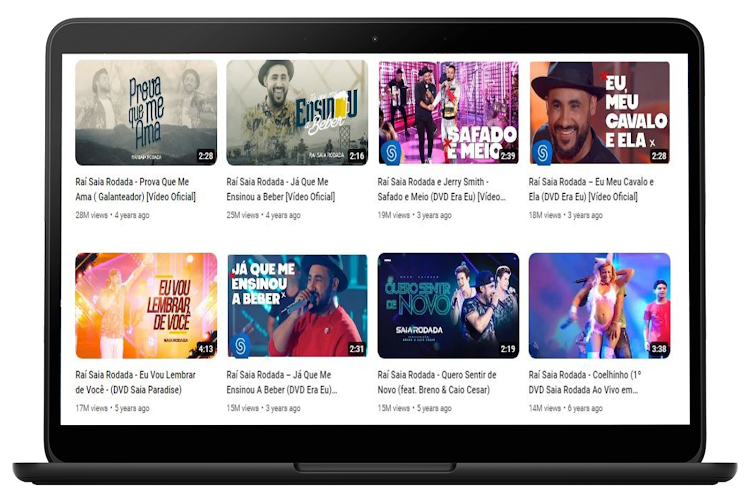Click title 'Já Que Me Ensinou A Beber (DVD Era Eu)'
The height and width of the screenshot is (500, 750).
click(x=282, y=382)
